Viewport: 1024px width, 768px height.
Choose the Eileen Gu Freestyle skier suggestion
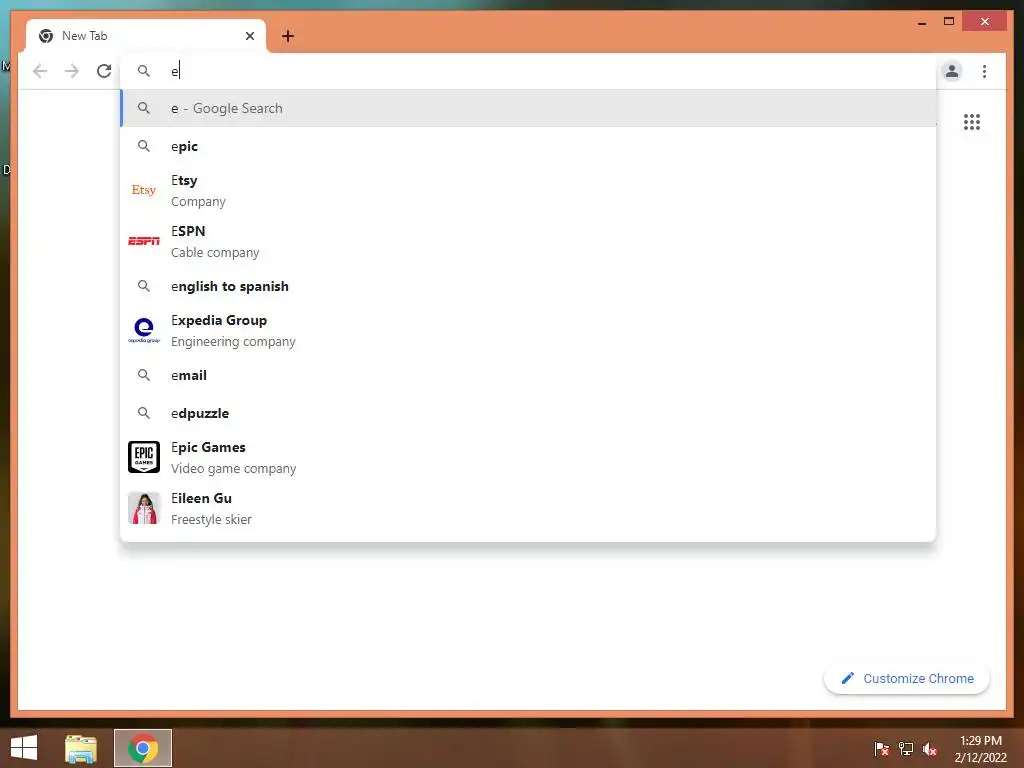[528, 508]
